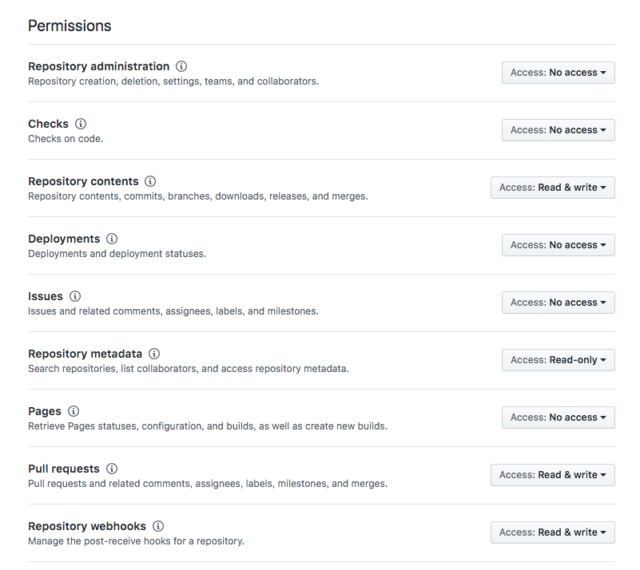Click Repository webhooks info icon

[158, 526]
